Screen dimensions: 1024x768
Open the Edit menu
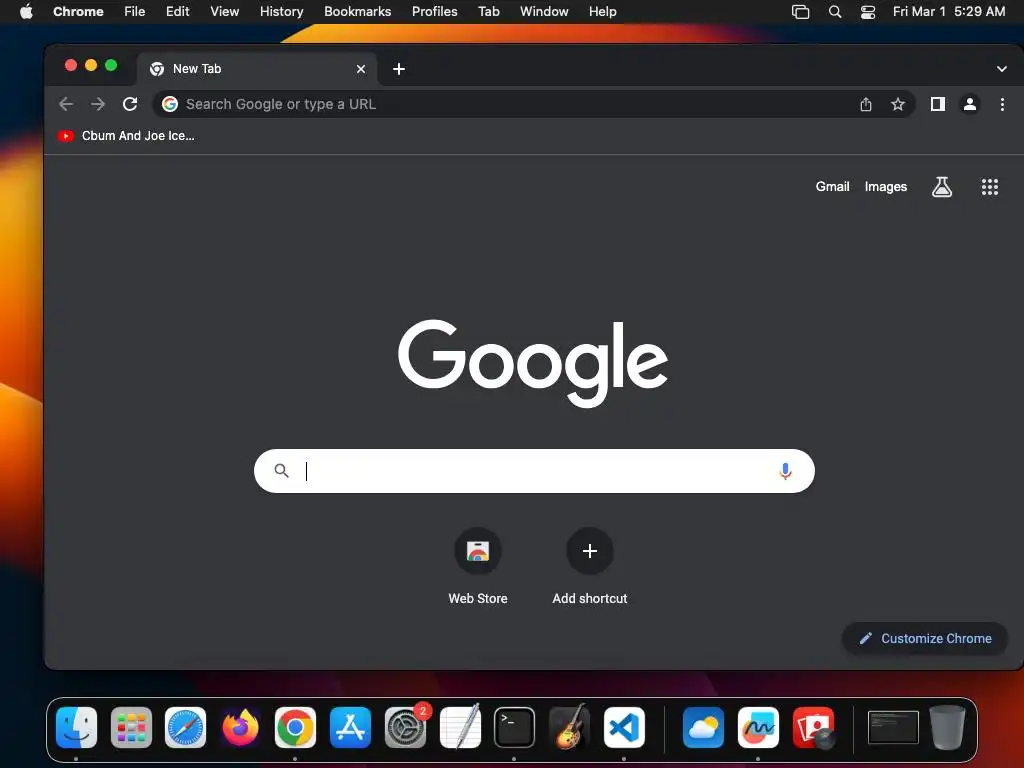click(x=177, y=12)
